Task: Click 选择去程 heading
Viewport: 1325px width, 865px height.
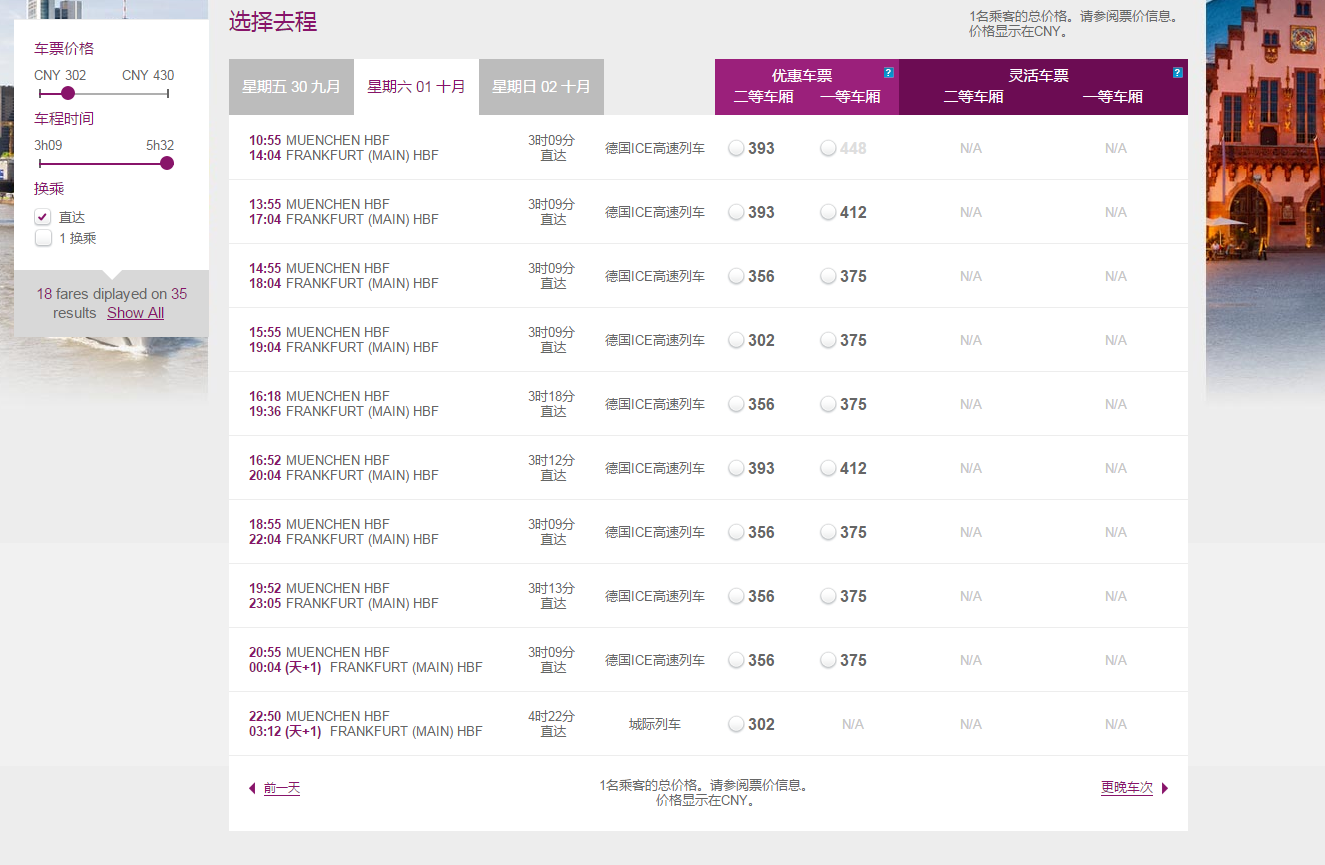Action: (273, 22)
